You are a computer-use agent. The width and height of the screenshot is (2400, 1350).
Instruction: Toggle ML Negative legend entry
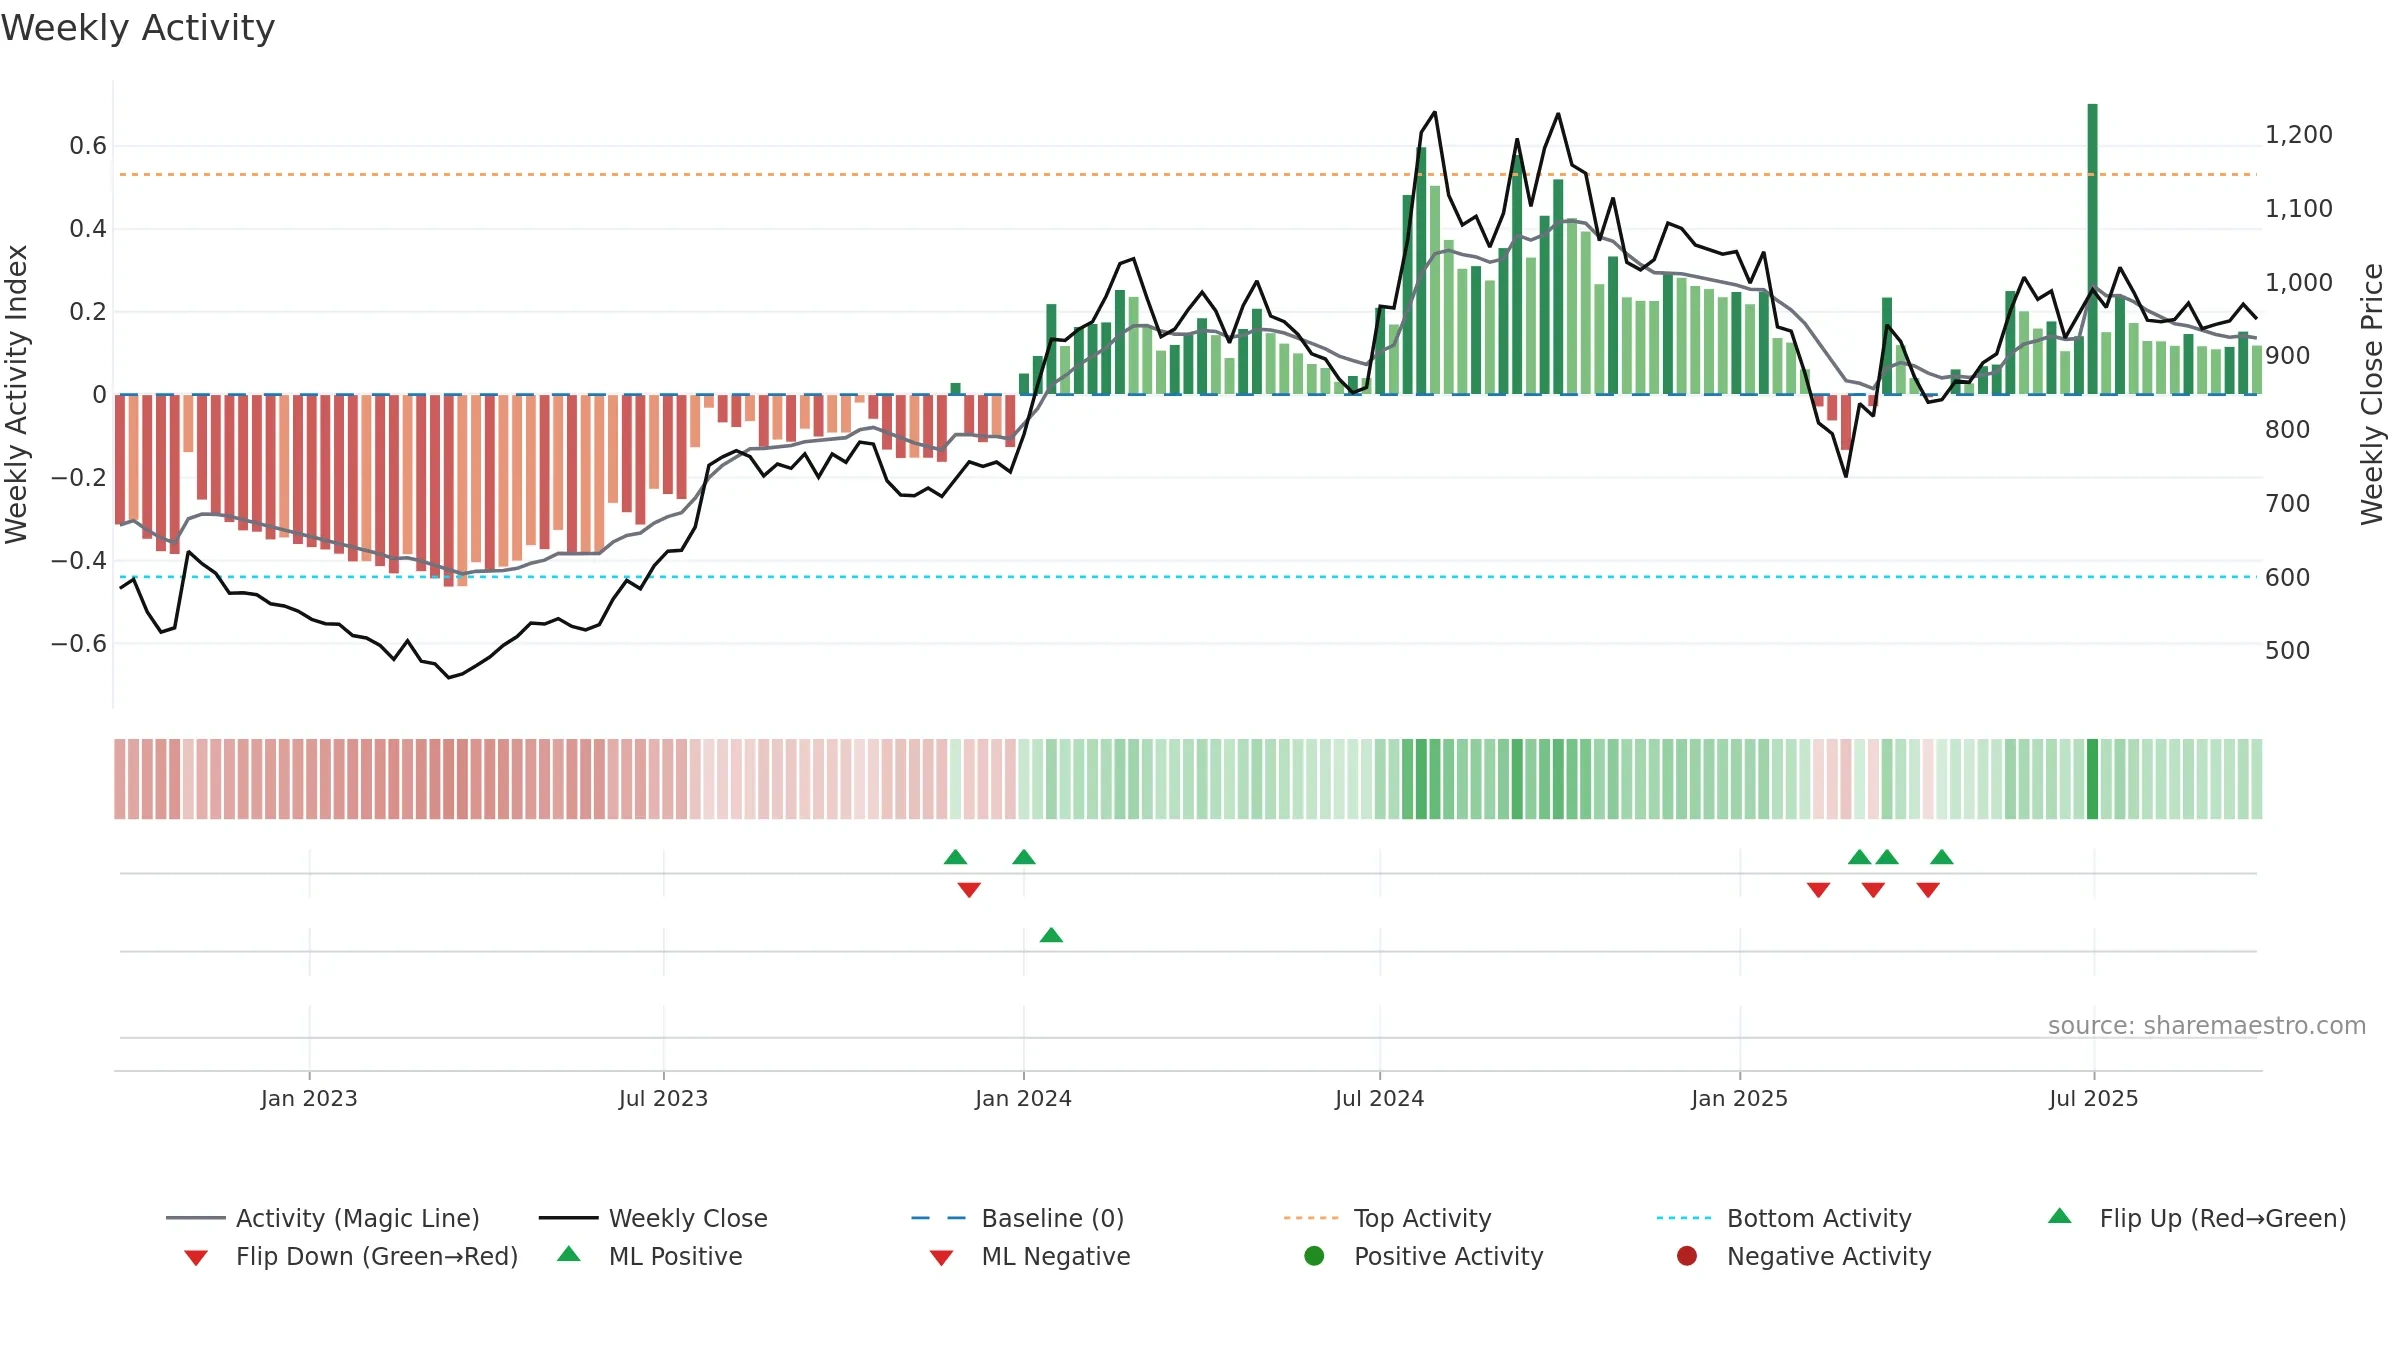tap(1030, 1256)
